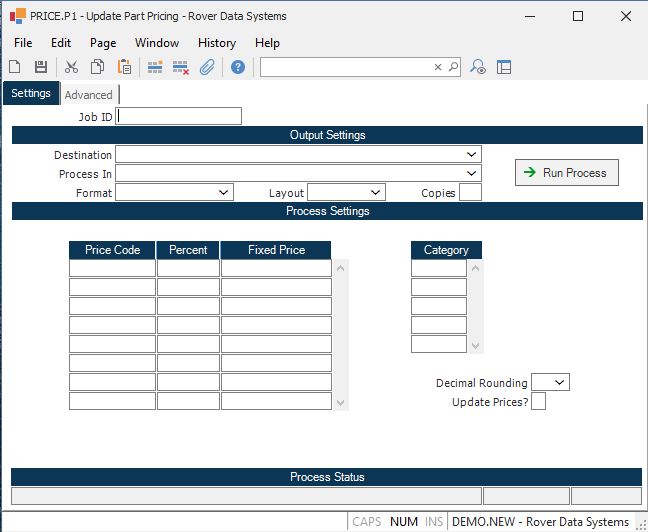648x532 pixels.
Task: Click the Save floppy disk icon
Action: [41, 67]
